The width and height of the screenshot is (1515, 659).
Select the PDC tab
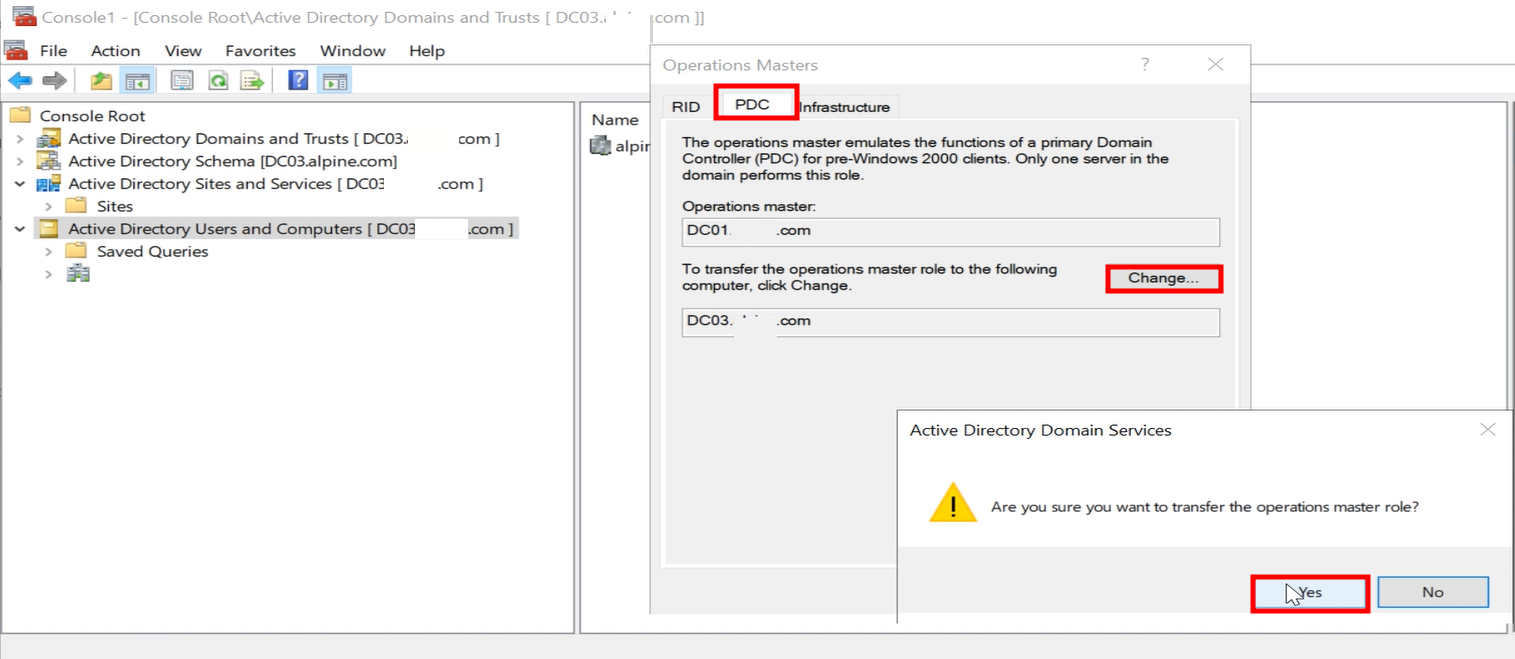coord(753,104)
